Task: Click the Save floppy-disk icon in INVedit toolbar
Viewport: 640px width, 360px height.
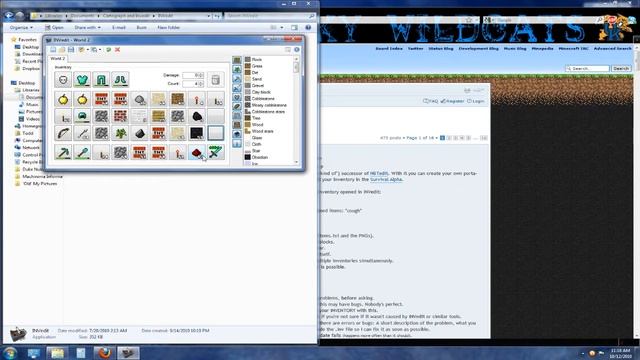Action: (71, 49)
